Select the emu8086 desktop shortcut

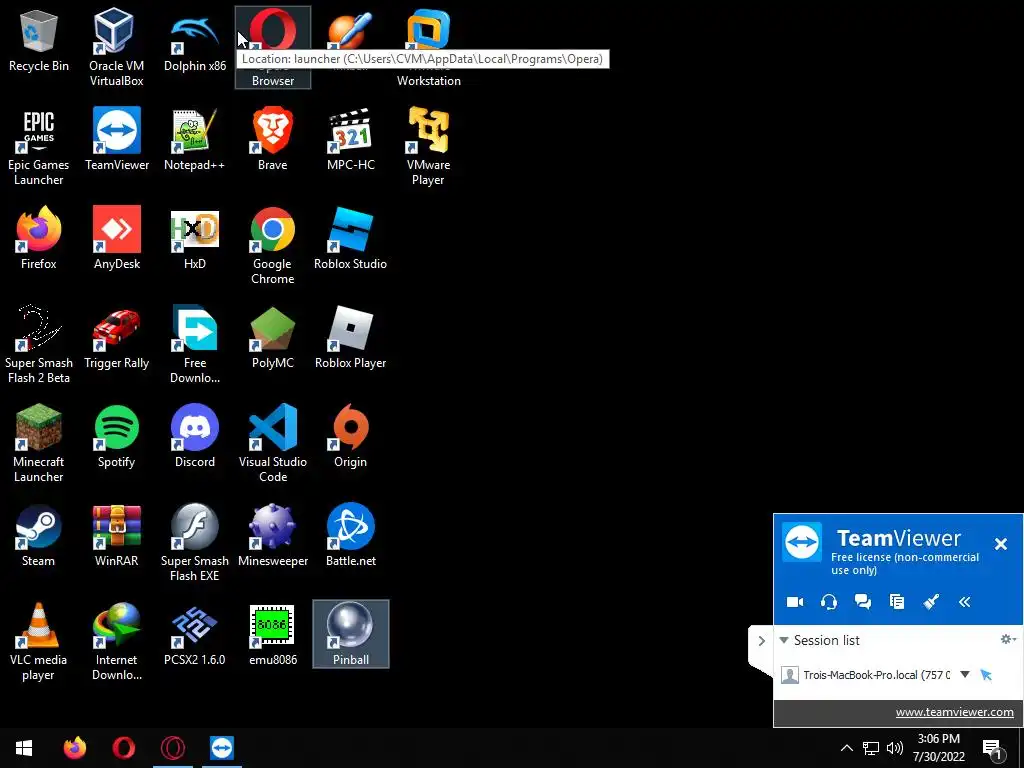coord(273,635)
